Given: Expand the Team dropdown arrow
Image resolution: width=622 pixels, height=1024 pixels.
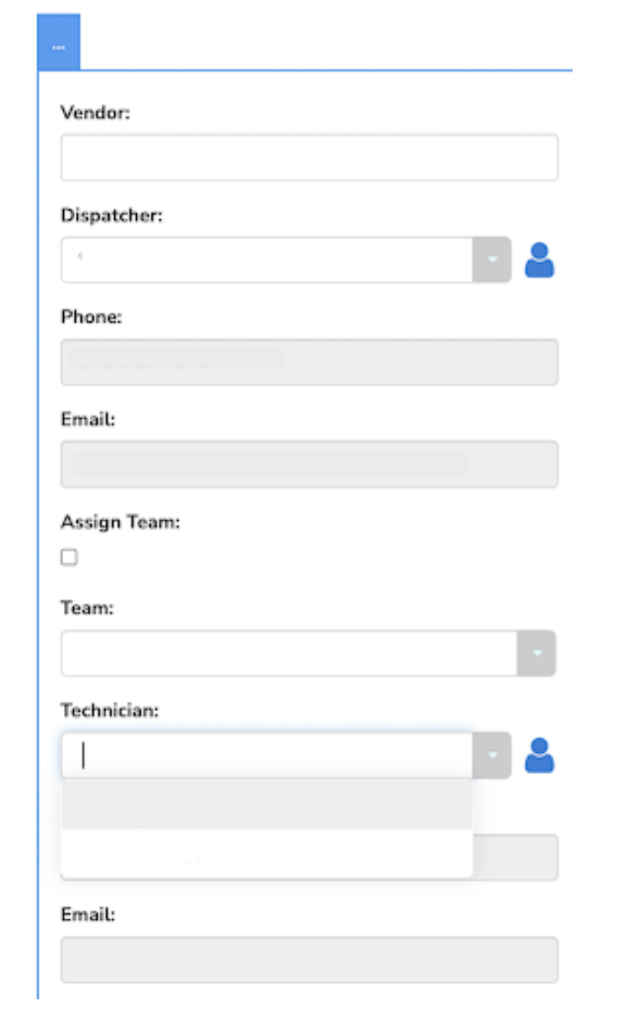Looking at the screenshot, I should (x=536, y=653).
